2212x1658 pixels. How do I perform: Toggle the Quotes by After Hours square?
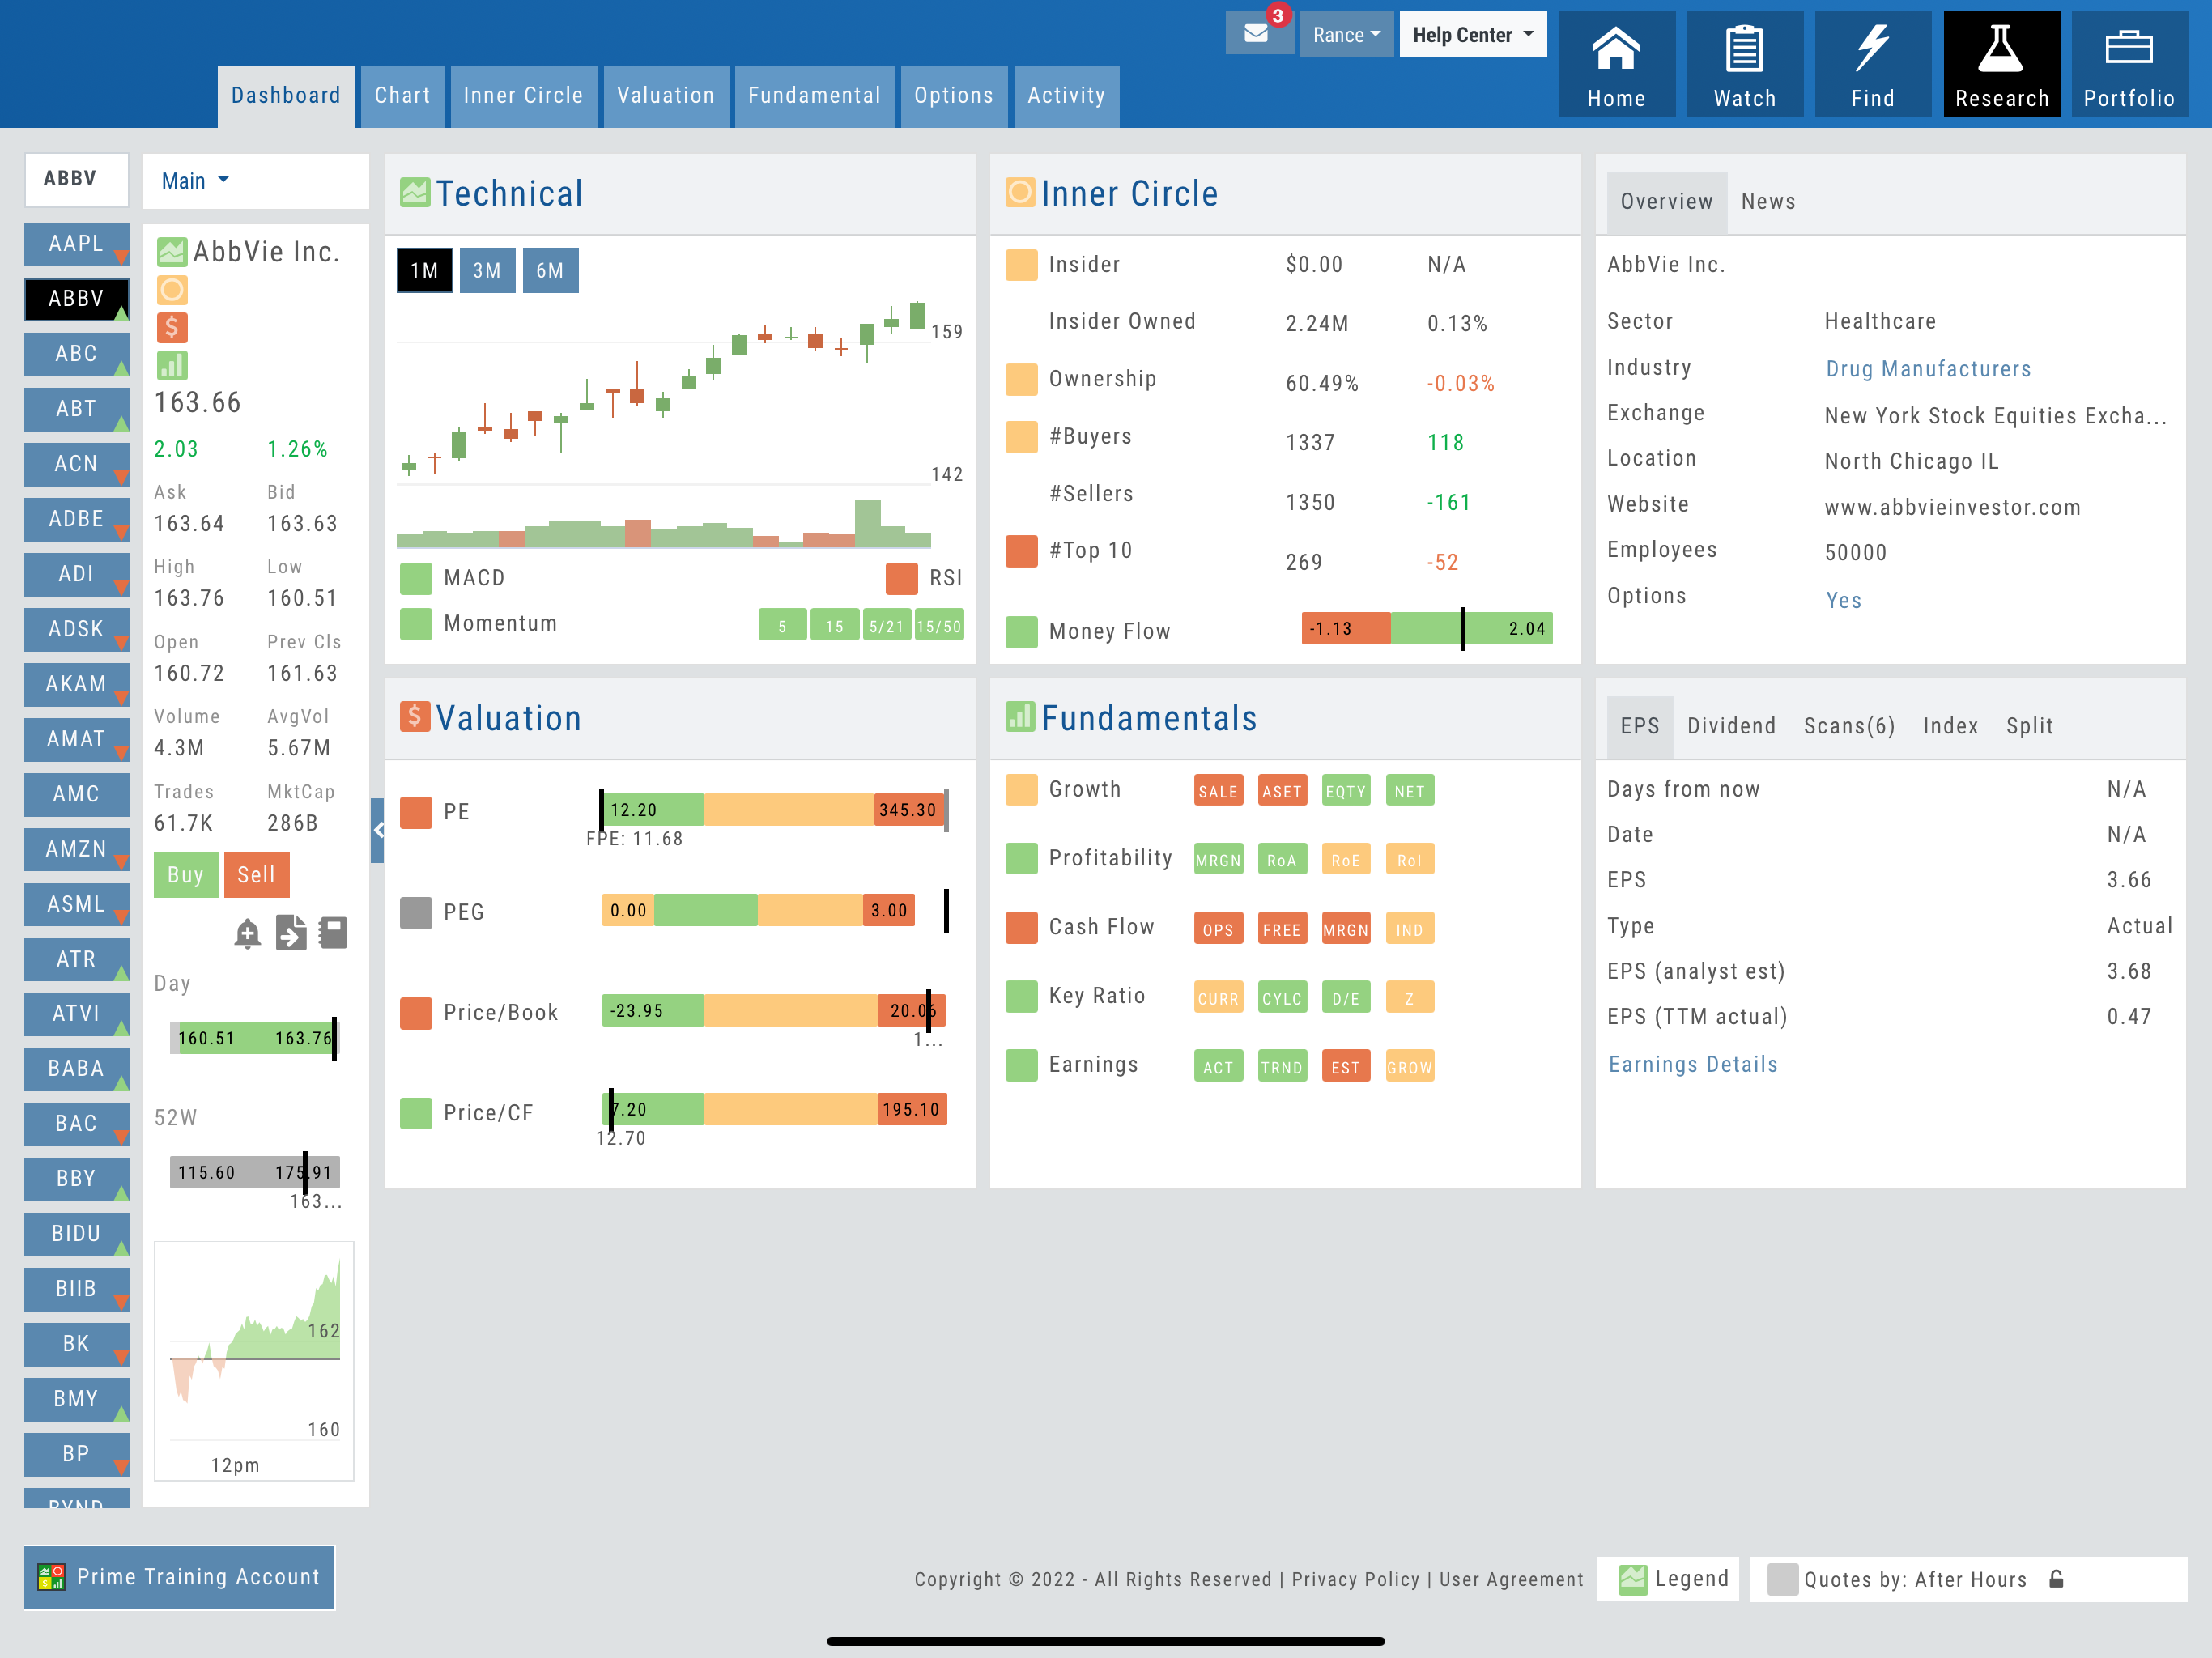pyautogui.click(x=1782, y=1579)
